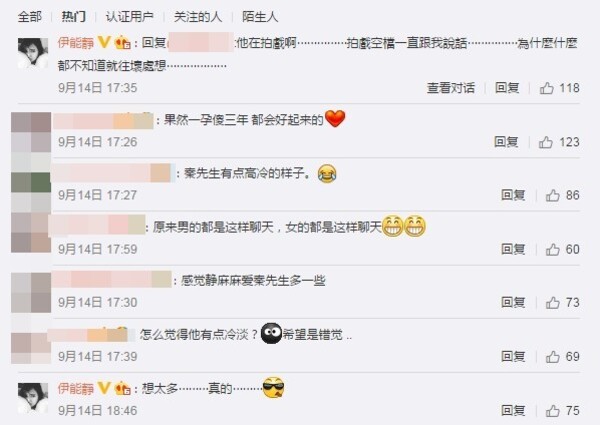Switch to the 全部 comments tab
The height and width of the screenshot is (425, 600).
30,16
